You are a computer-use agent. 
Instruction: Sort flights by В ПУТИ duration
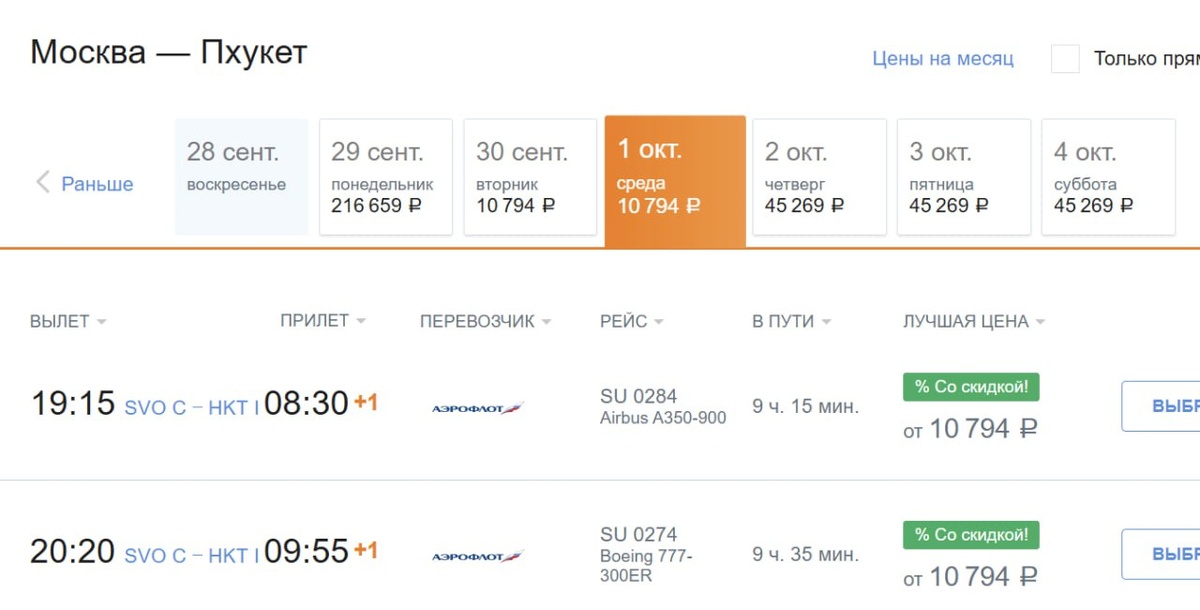click(x=825, y=322)
